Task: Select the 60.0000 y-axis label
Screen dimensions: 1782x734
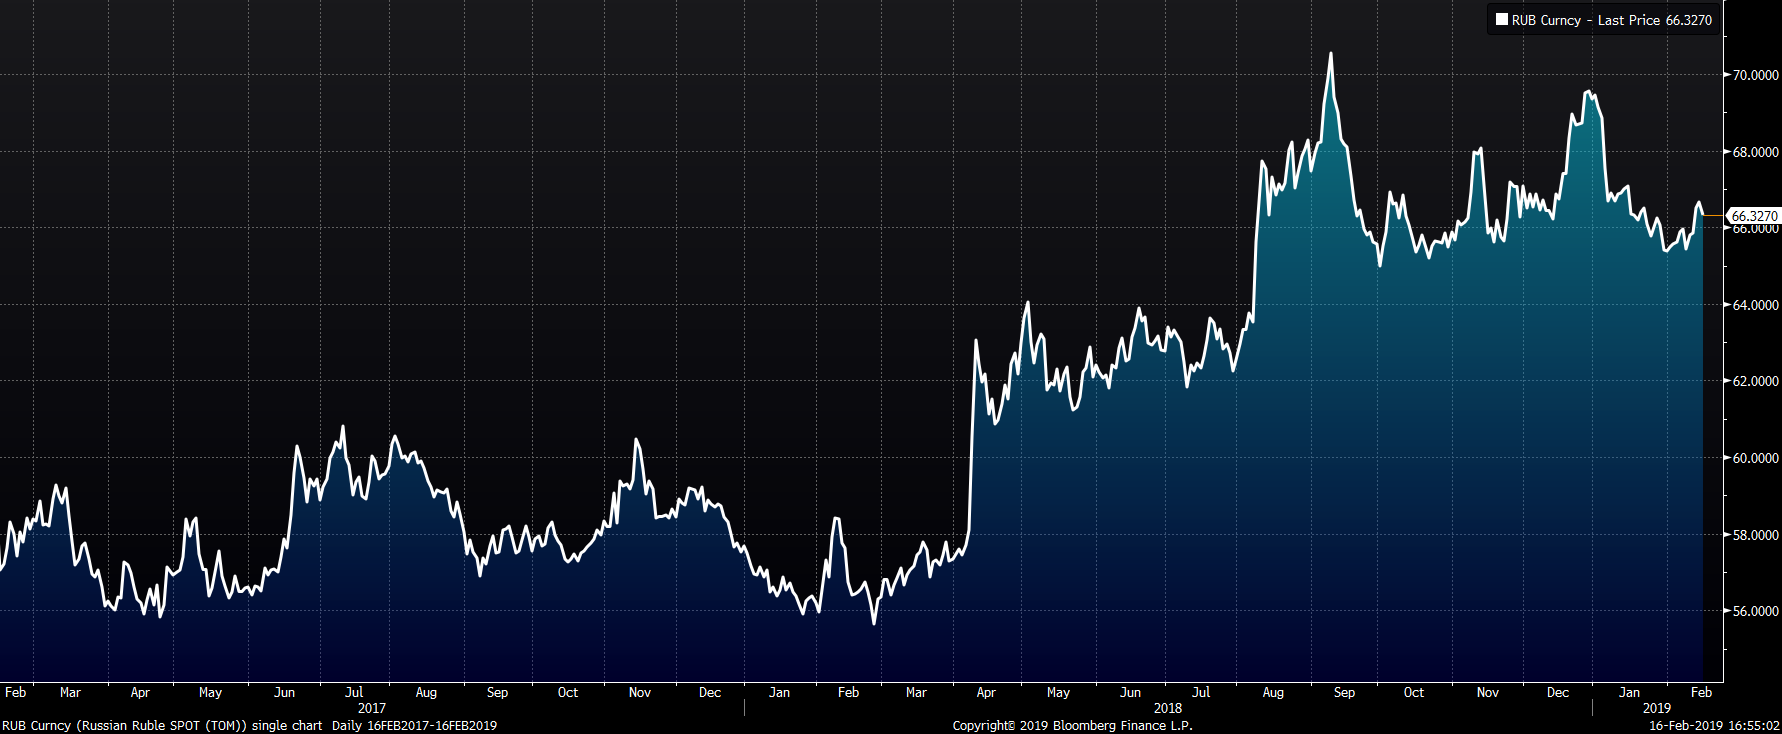Action: point(1755,458)
